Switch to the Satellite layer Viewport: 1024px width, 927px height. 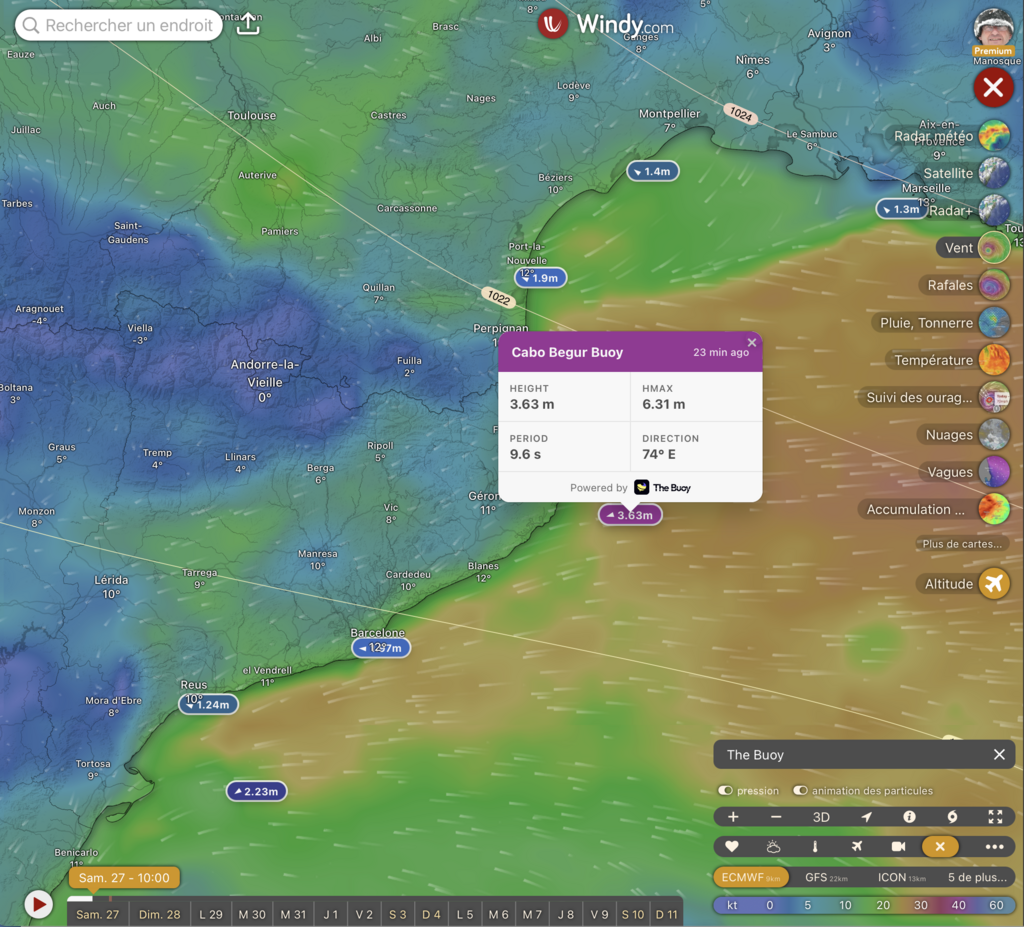click(993, 173)
